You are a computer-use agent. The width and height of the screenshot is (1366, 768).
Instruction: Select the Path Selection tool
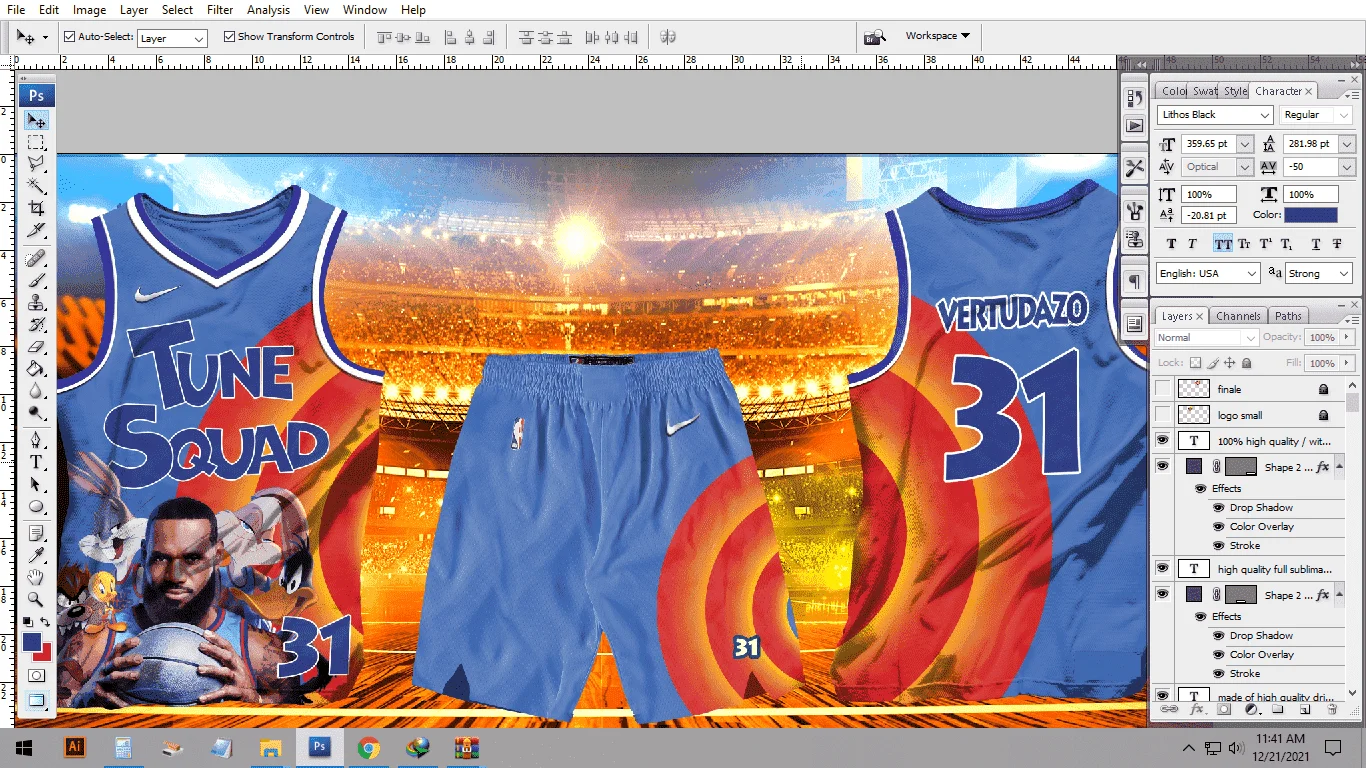tap(36, 485)
